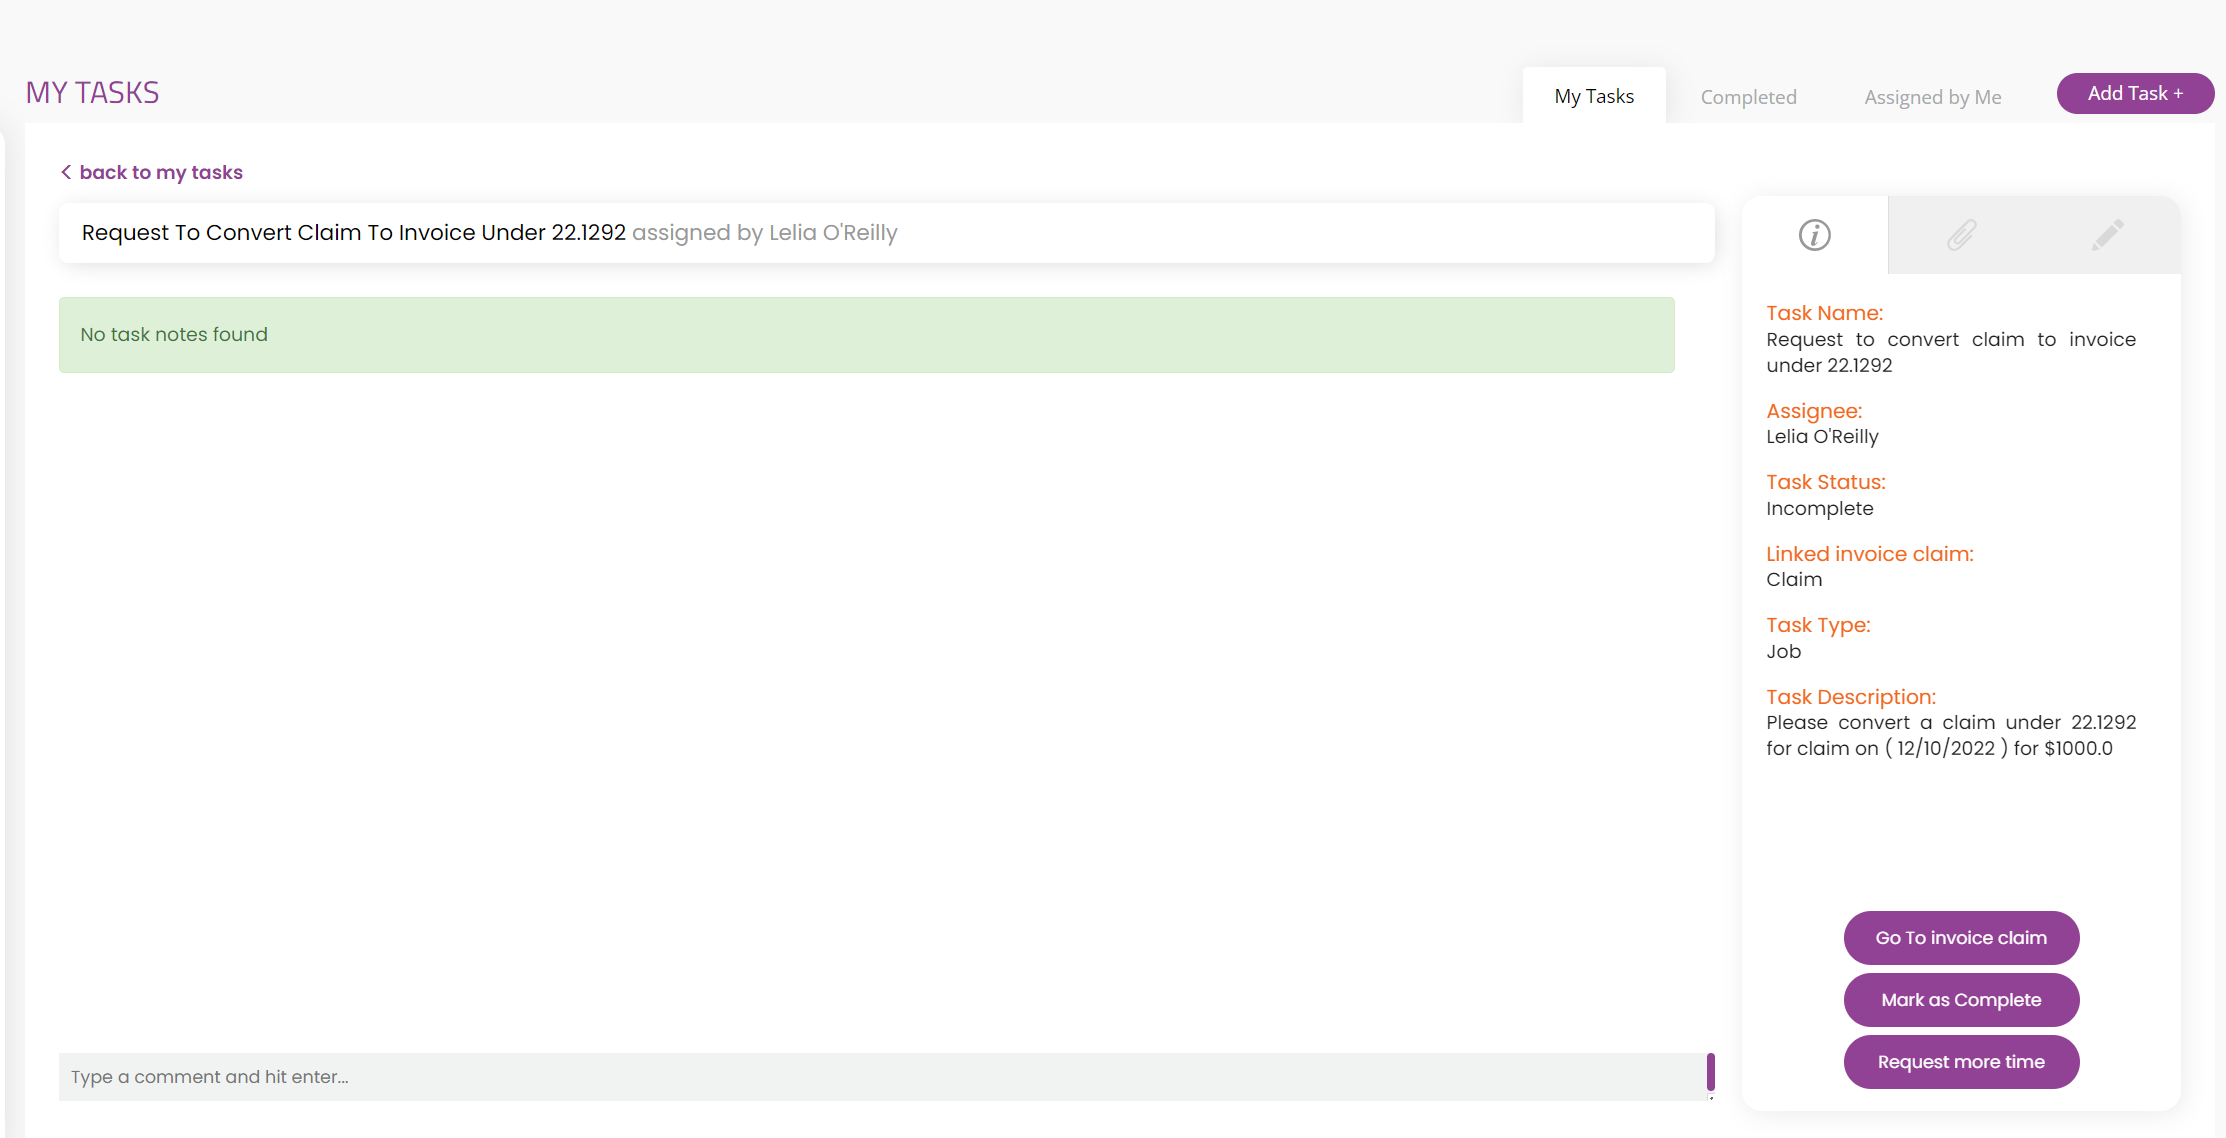Click Request more time button

(x=1960, y=1062)
